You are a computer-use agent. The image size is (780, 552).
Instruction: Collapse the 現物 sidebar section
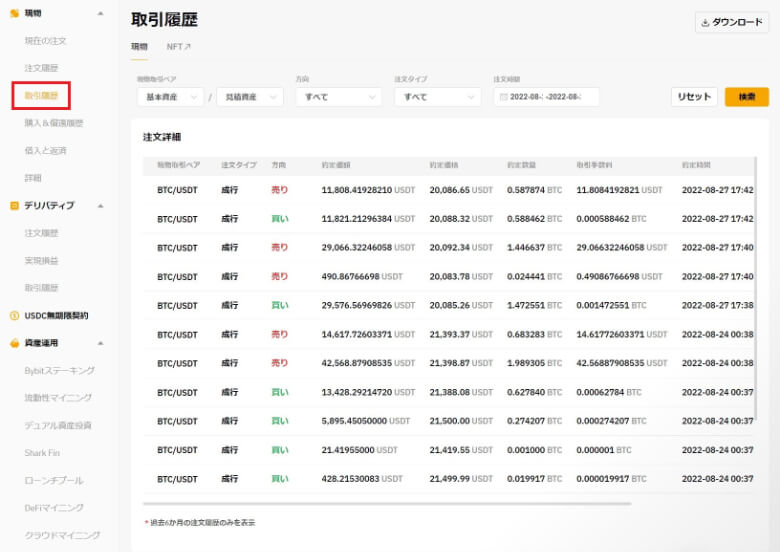[x=100, y=13]
